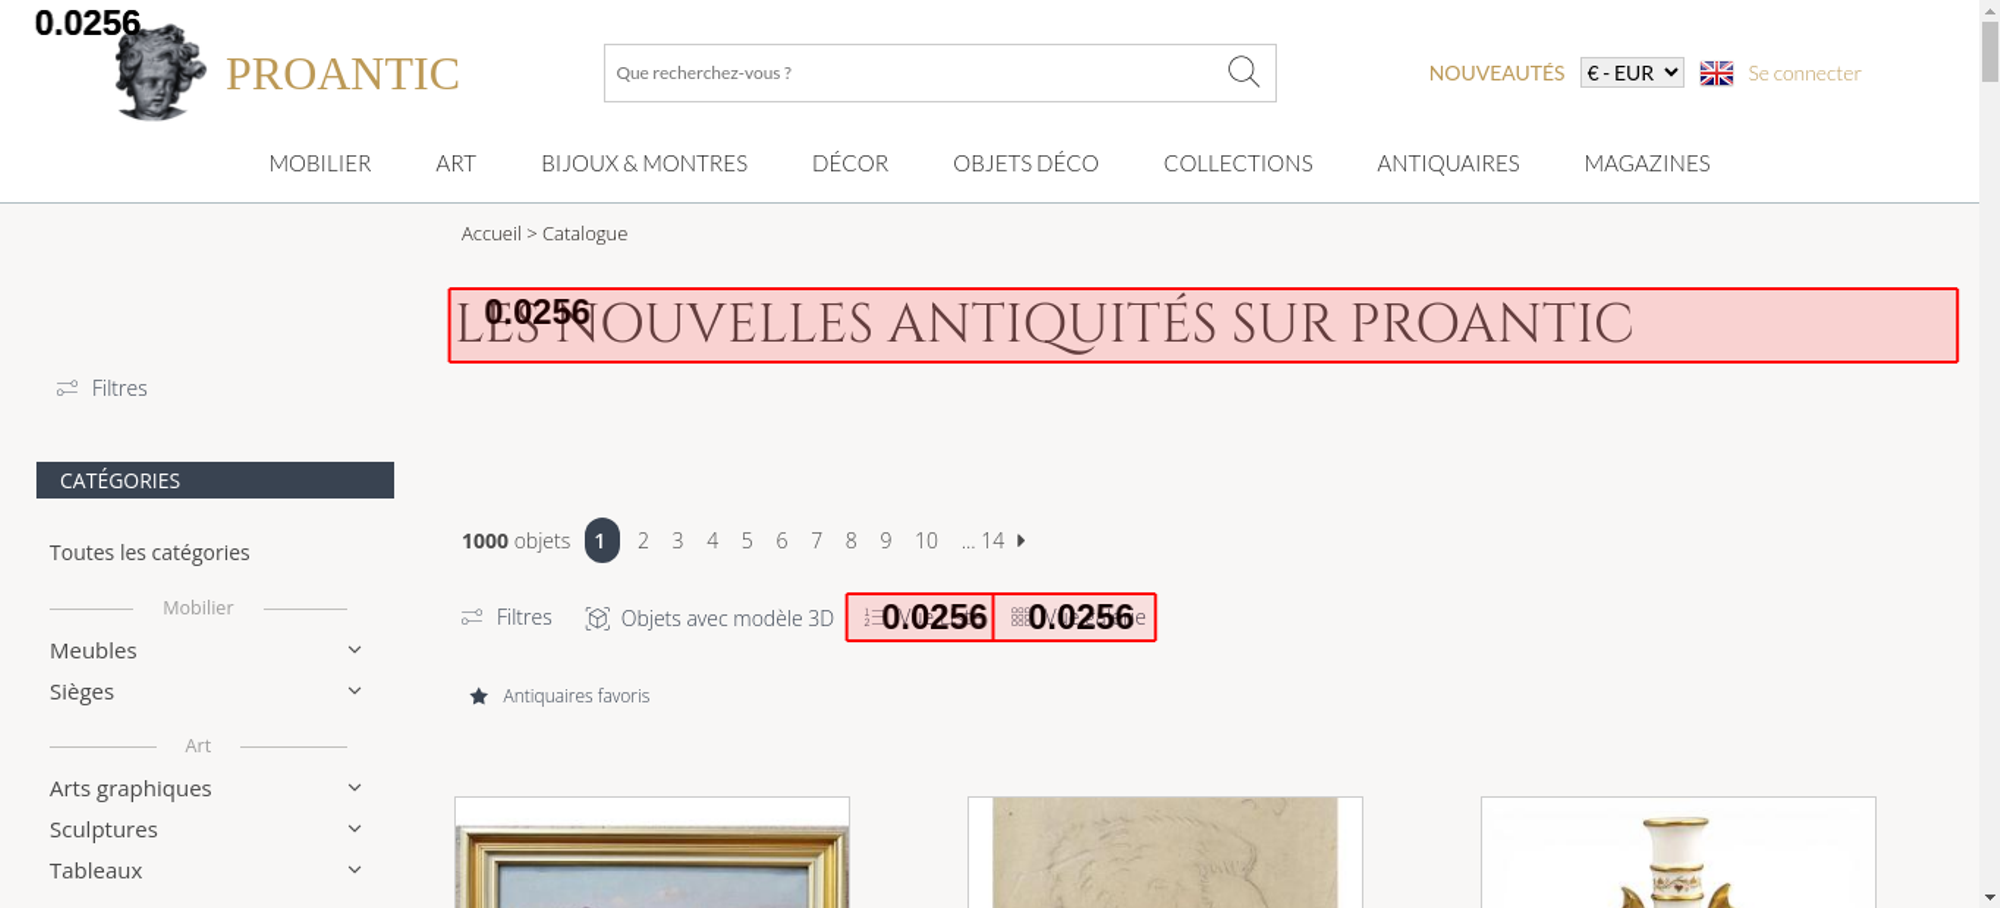Open the BIJOUX & MONTRES menu
This screenshot has height=908, width=2000.
pos(644,163)
